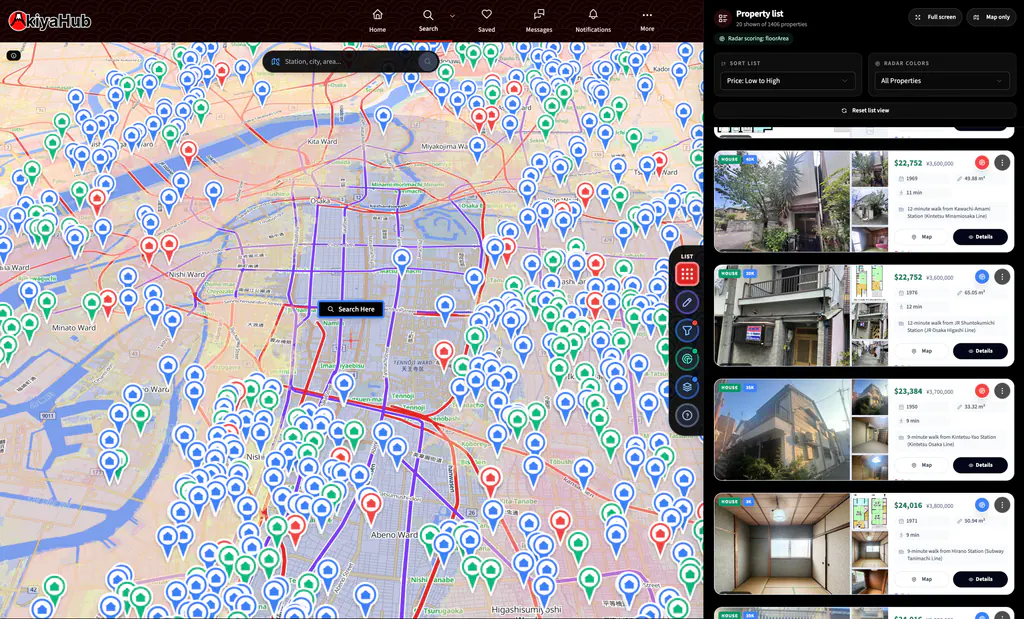Viewport: 1024px width, 619px height.
Task: Open main photo of Shuntokumichi house
Action: (x=782, y=315)
